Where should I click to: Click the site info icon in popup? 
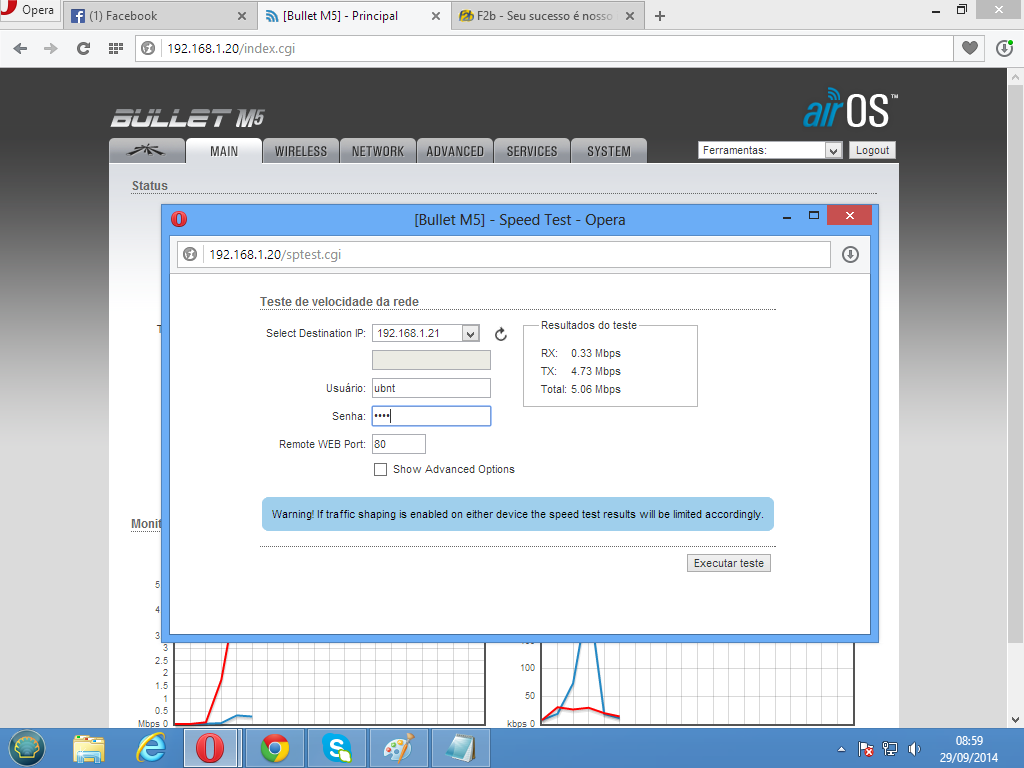pos(190,255)
